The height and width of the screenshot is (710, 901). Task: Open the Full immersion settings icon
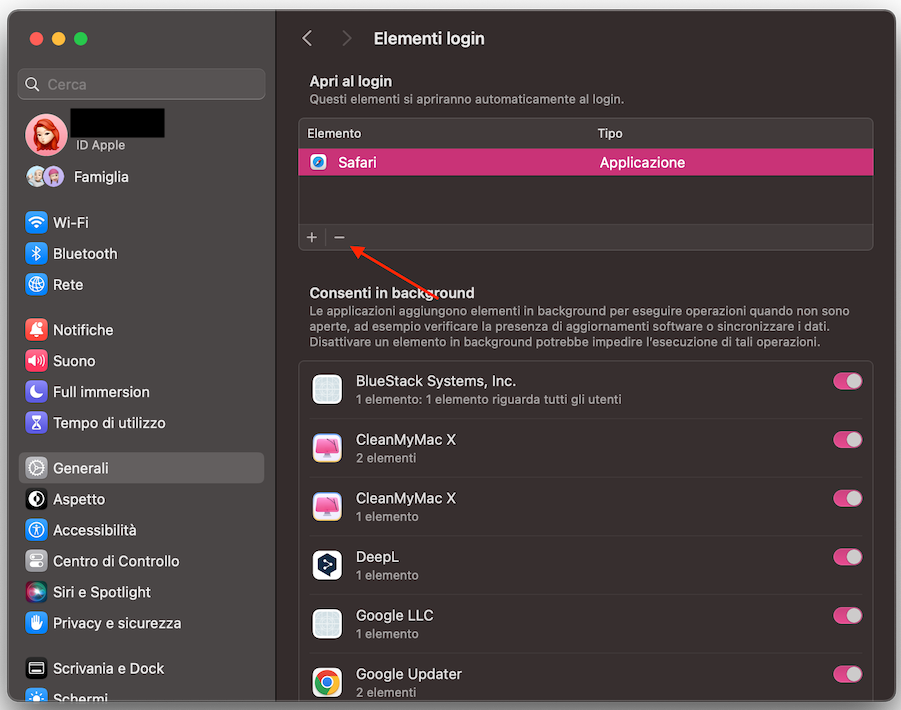pyautogui.click(x=38, y=391)
